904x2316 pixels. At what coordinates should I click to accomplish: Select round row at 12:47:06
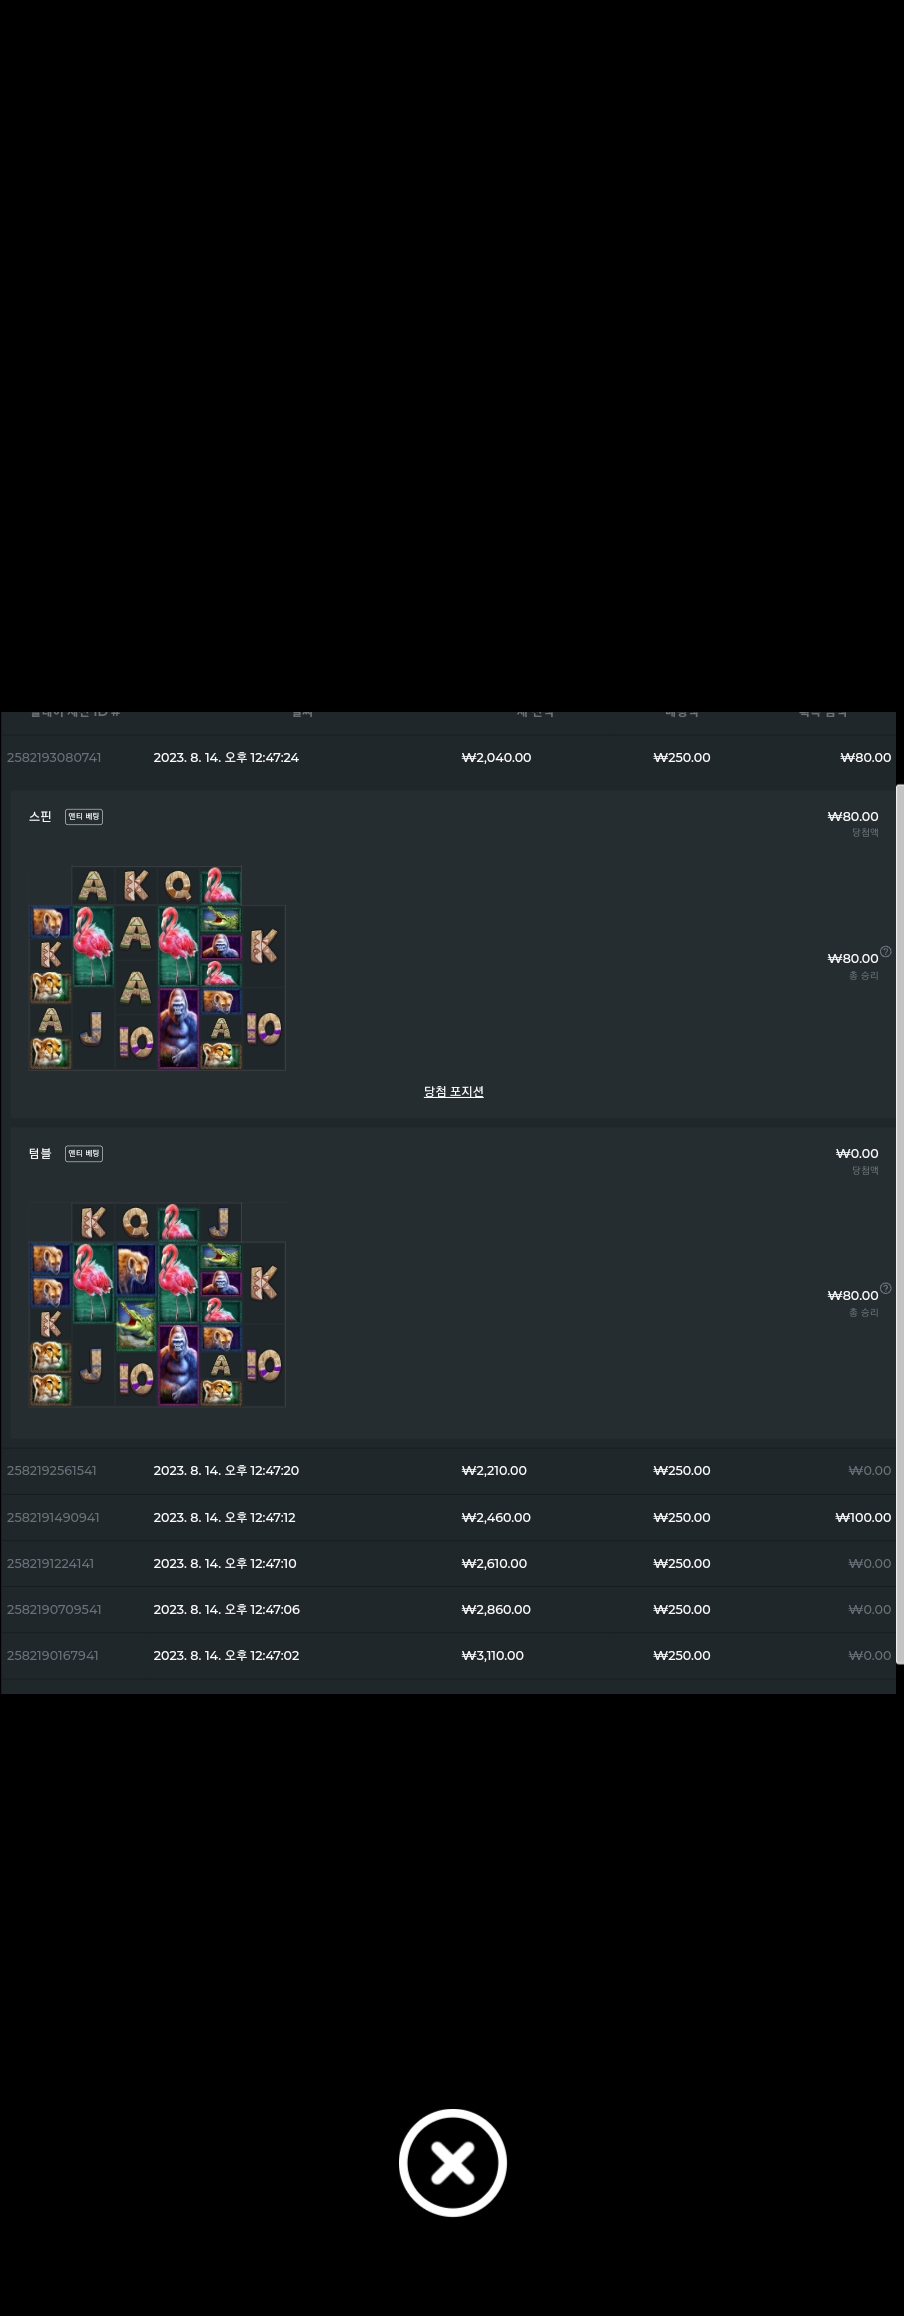click(x=448, y=1610)
